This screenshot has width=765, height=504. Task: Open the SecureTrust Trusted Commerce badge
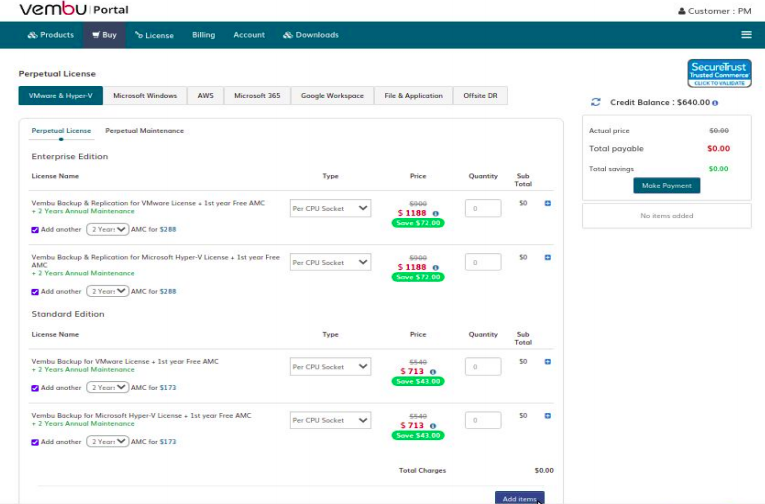(x=719, y=73)
